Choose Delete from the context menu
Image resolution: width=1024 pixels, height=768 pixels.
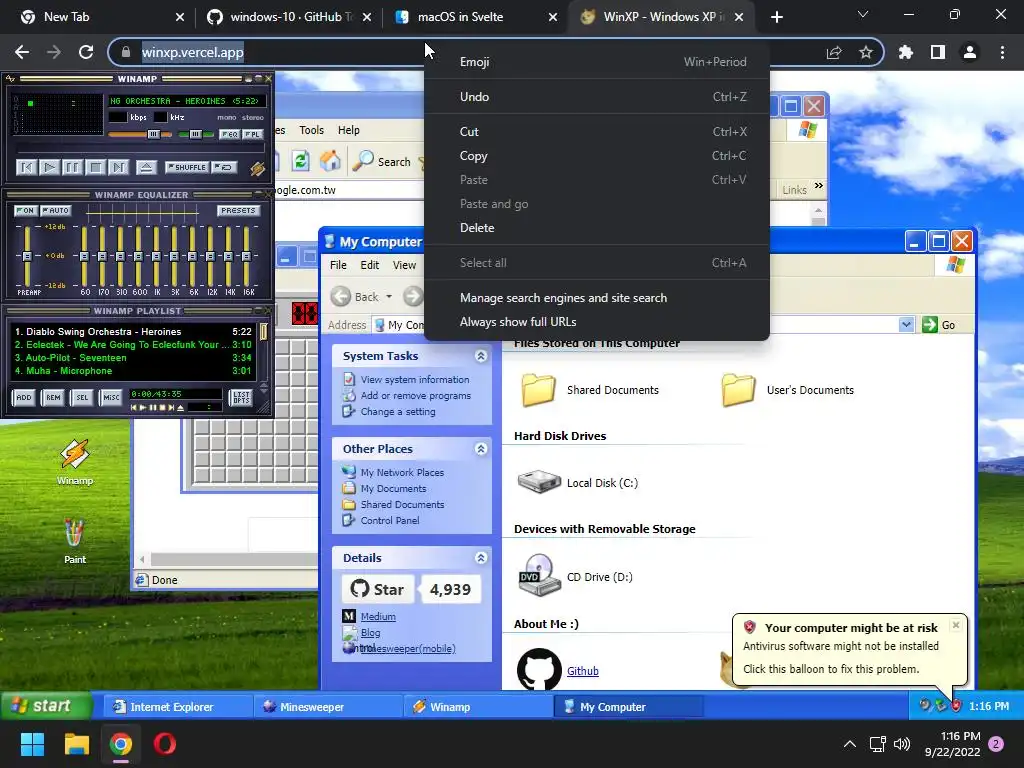[597, 228]
